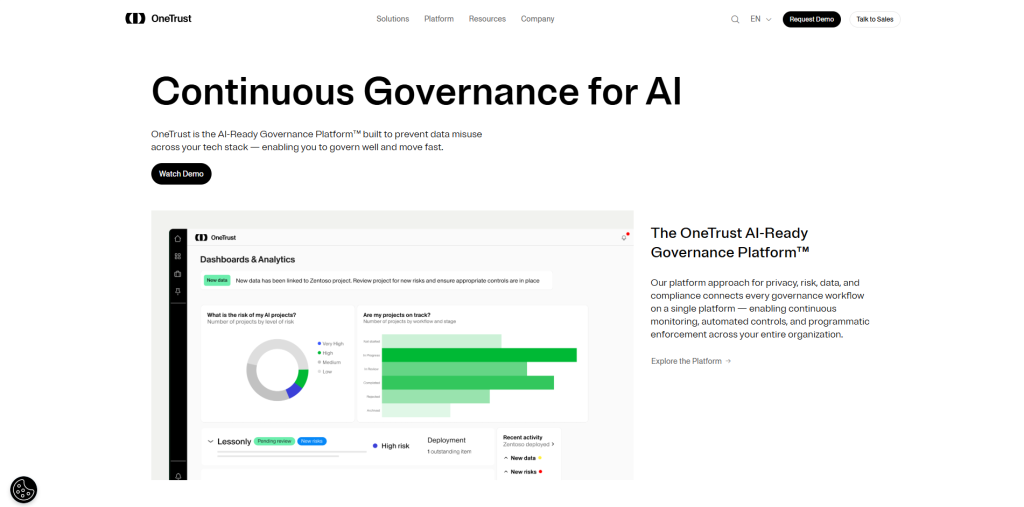Click the home icon in dashboard sidebar
1024x507 pixels.
point(178,238)
